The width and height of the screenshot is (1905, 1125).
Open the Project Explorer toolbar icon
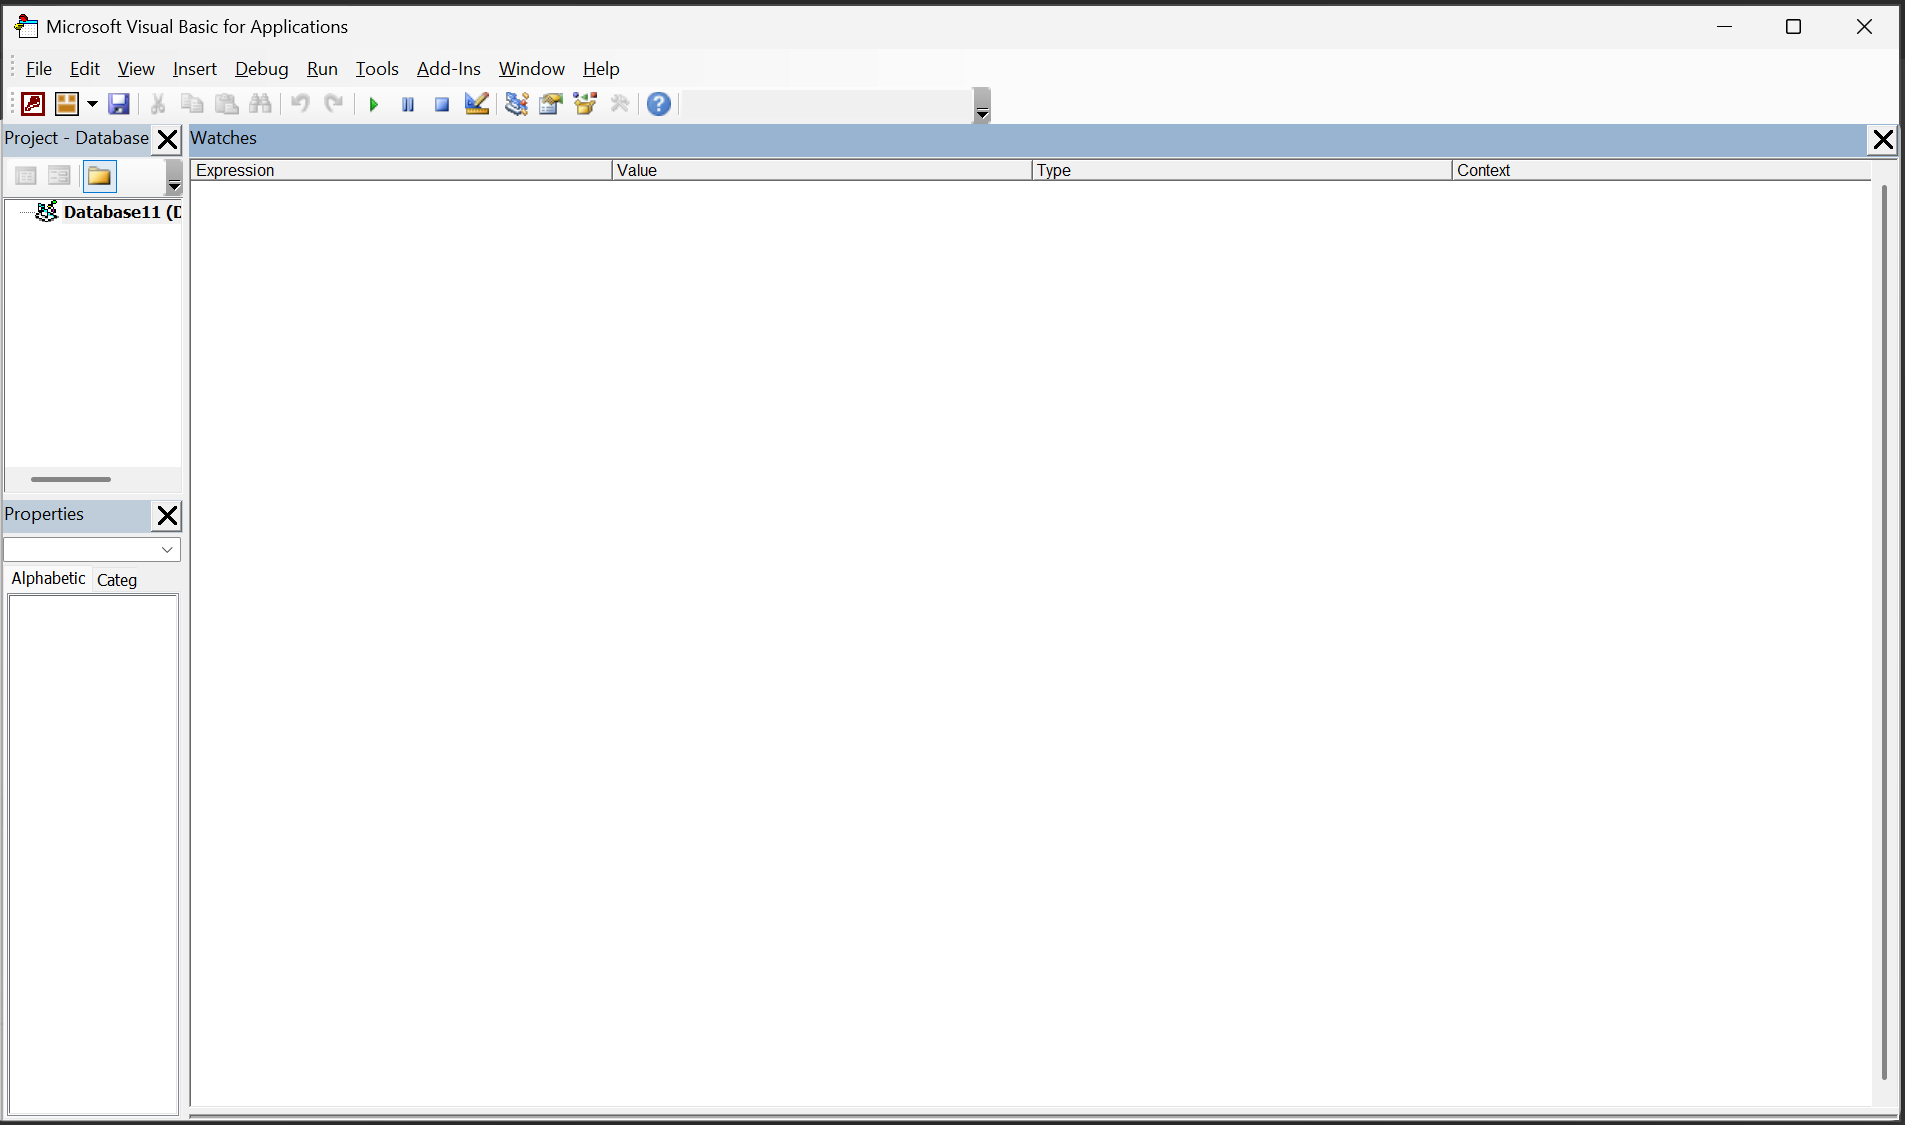point(516,104)
